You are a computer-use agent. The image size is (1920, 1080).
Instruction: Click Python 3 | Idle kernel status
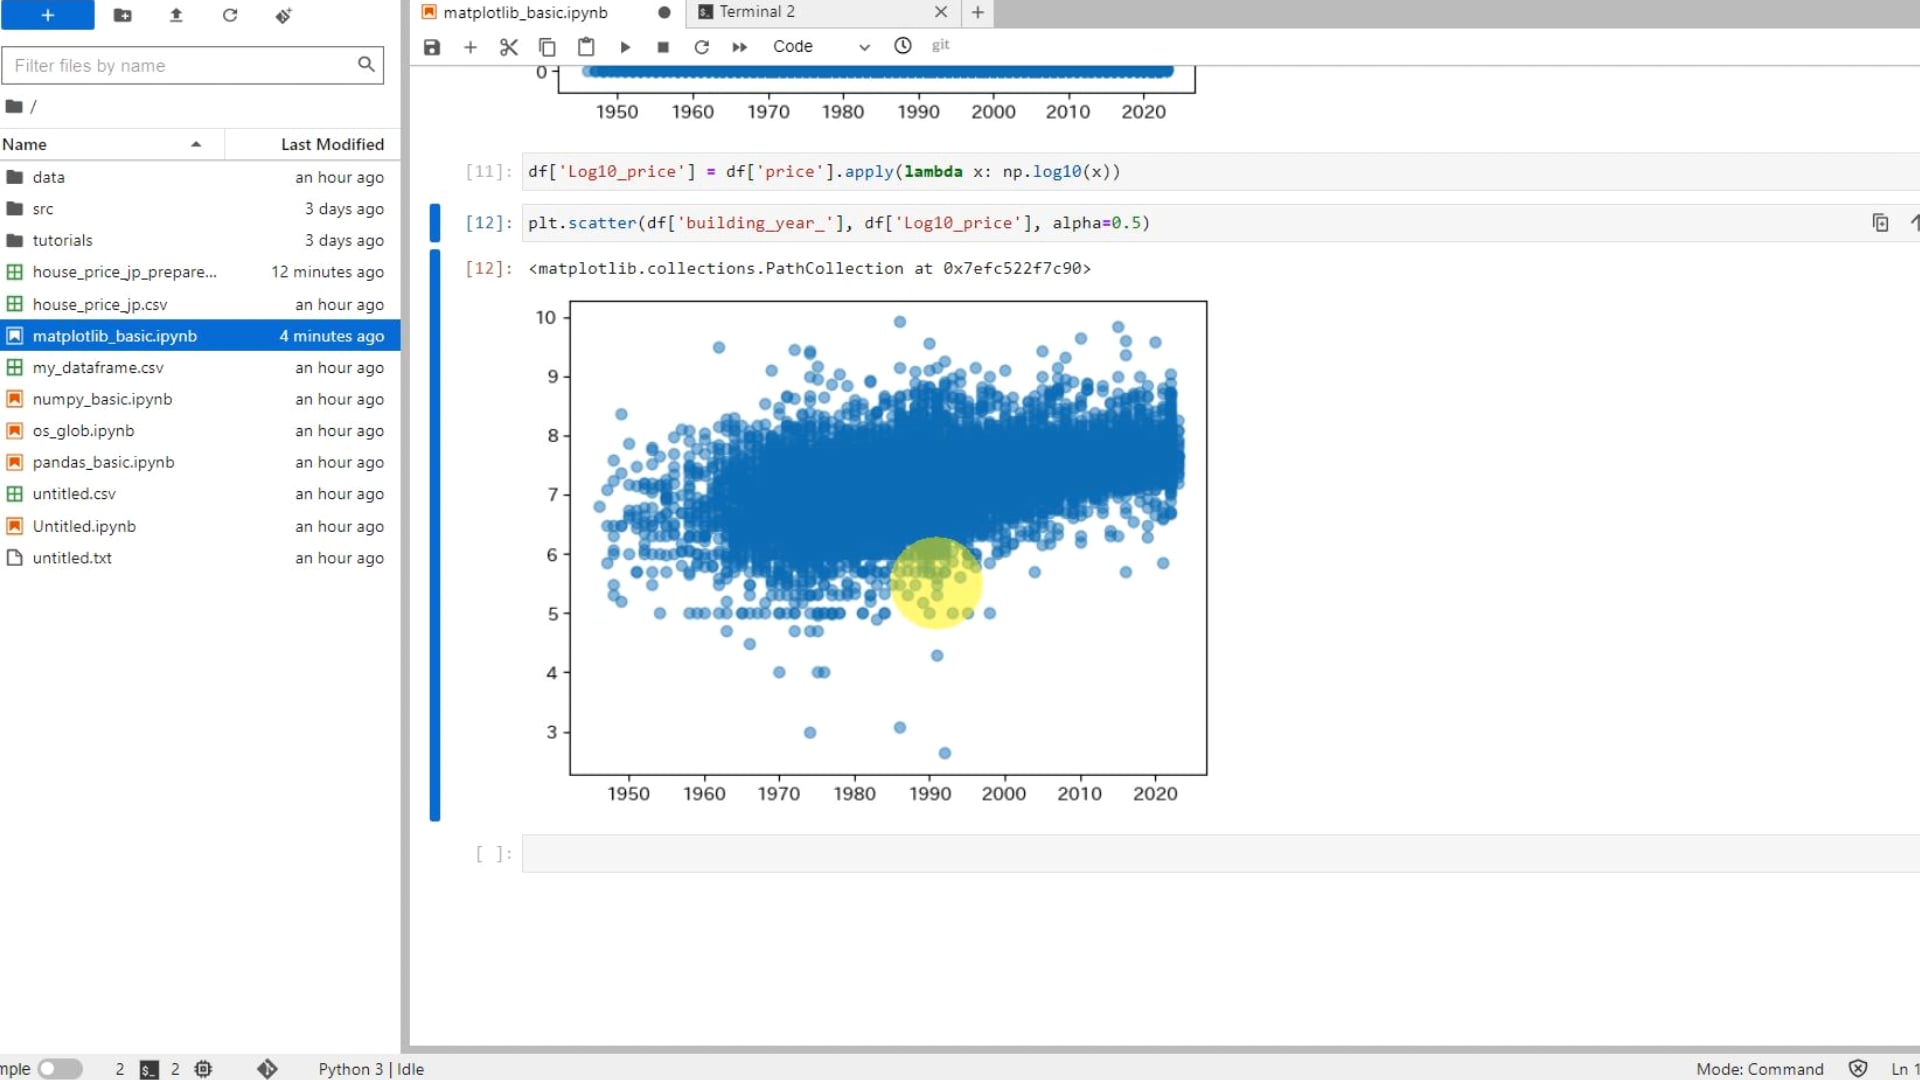371,1069
